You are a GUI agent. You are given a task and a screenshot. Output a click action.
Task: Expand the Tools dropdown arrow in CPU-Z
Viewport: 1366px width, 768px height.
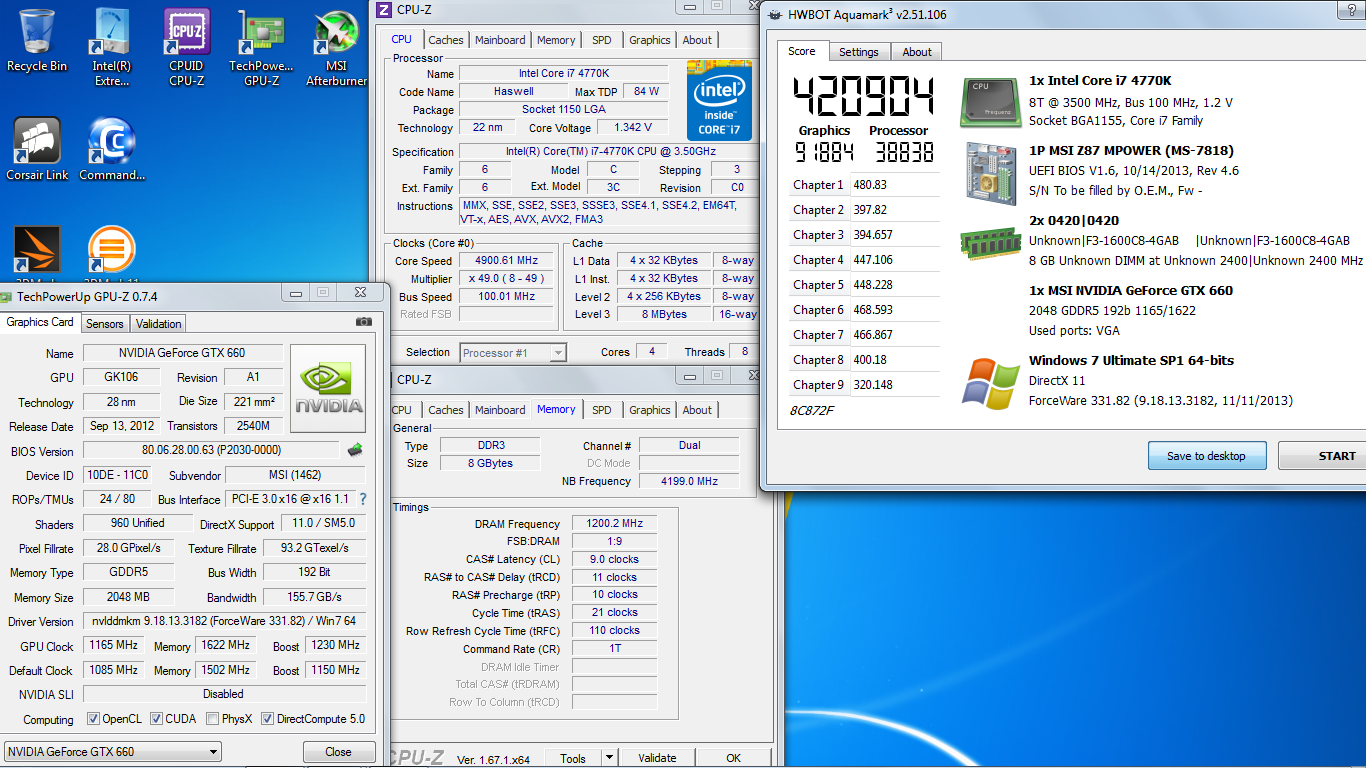coord(610,758)
